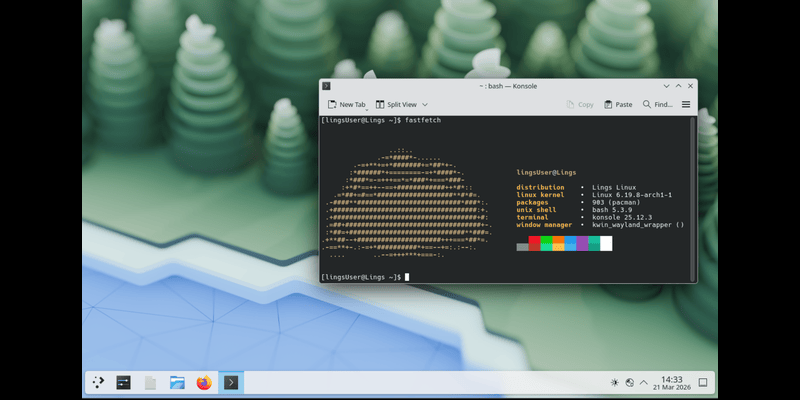800x400 pixels.
Task: Open System Settings from taskbar
Action: click(124, 382)
